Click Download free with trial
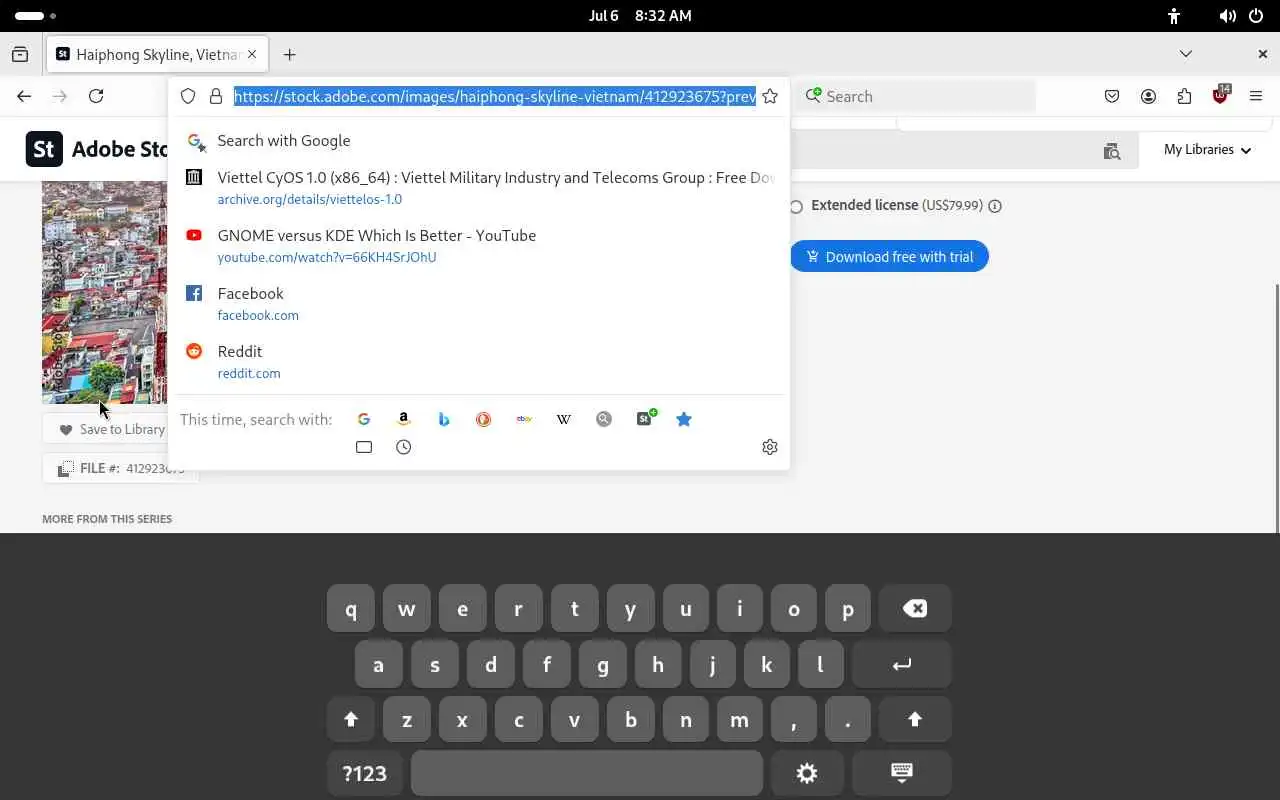Screen dimensions: 1280x800 tap(889, 257)
